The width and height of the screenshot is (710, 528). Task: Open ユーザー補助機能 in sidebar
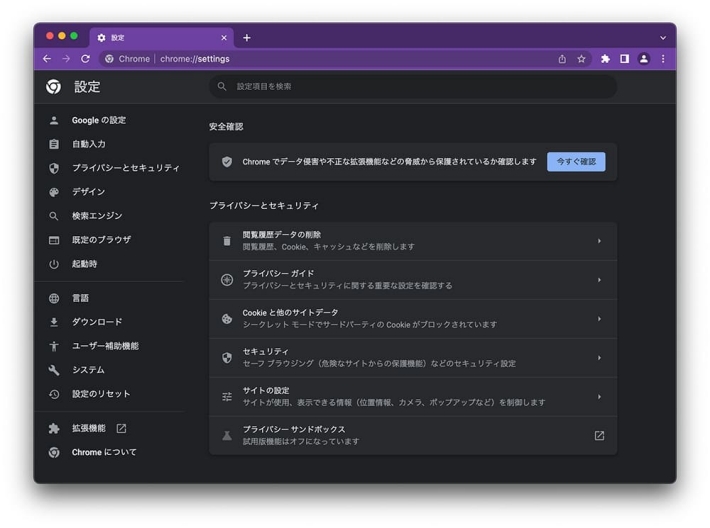pos(105,346)
